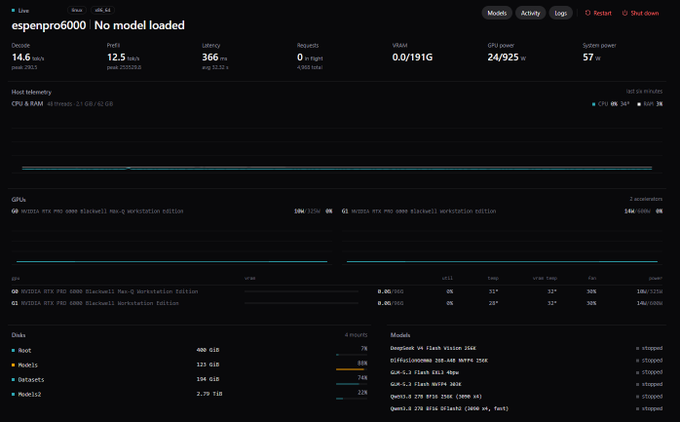Screen dimensions: 680x422
Task: Click G1 power value 14W/600W in table
Action: tap(649, 303)
